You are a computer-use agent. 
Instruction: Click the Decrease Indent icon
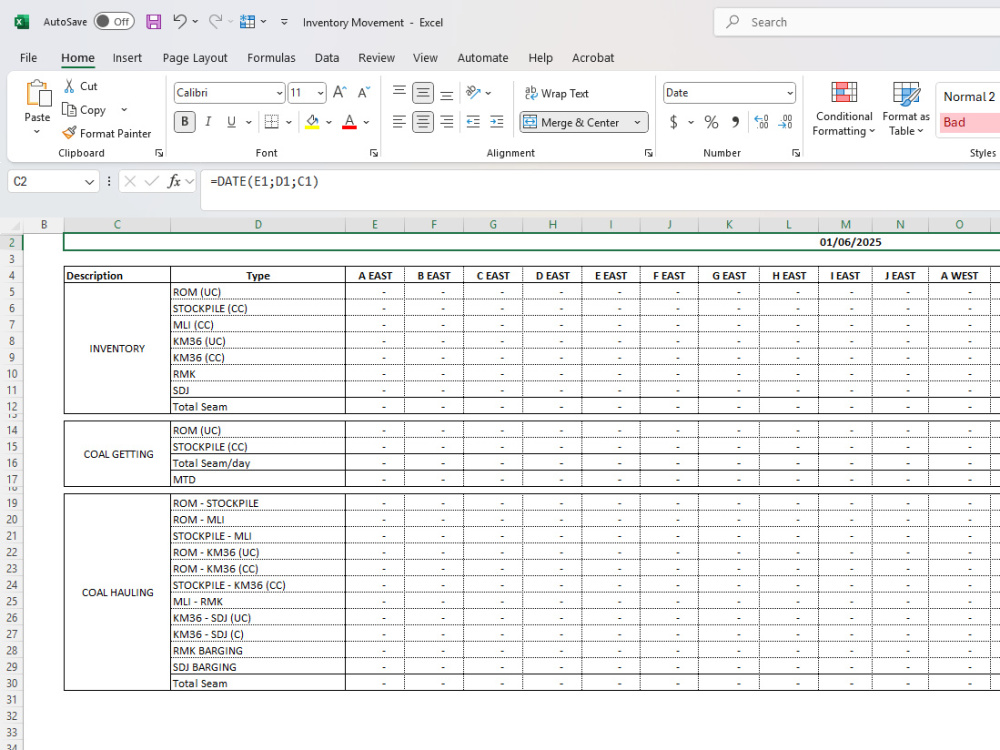473,122
